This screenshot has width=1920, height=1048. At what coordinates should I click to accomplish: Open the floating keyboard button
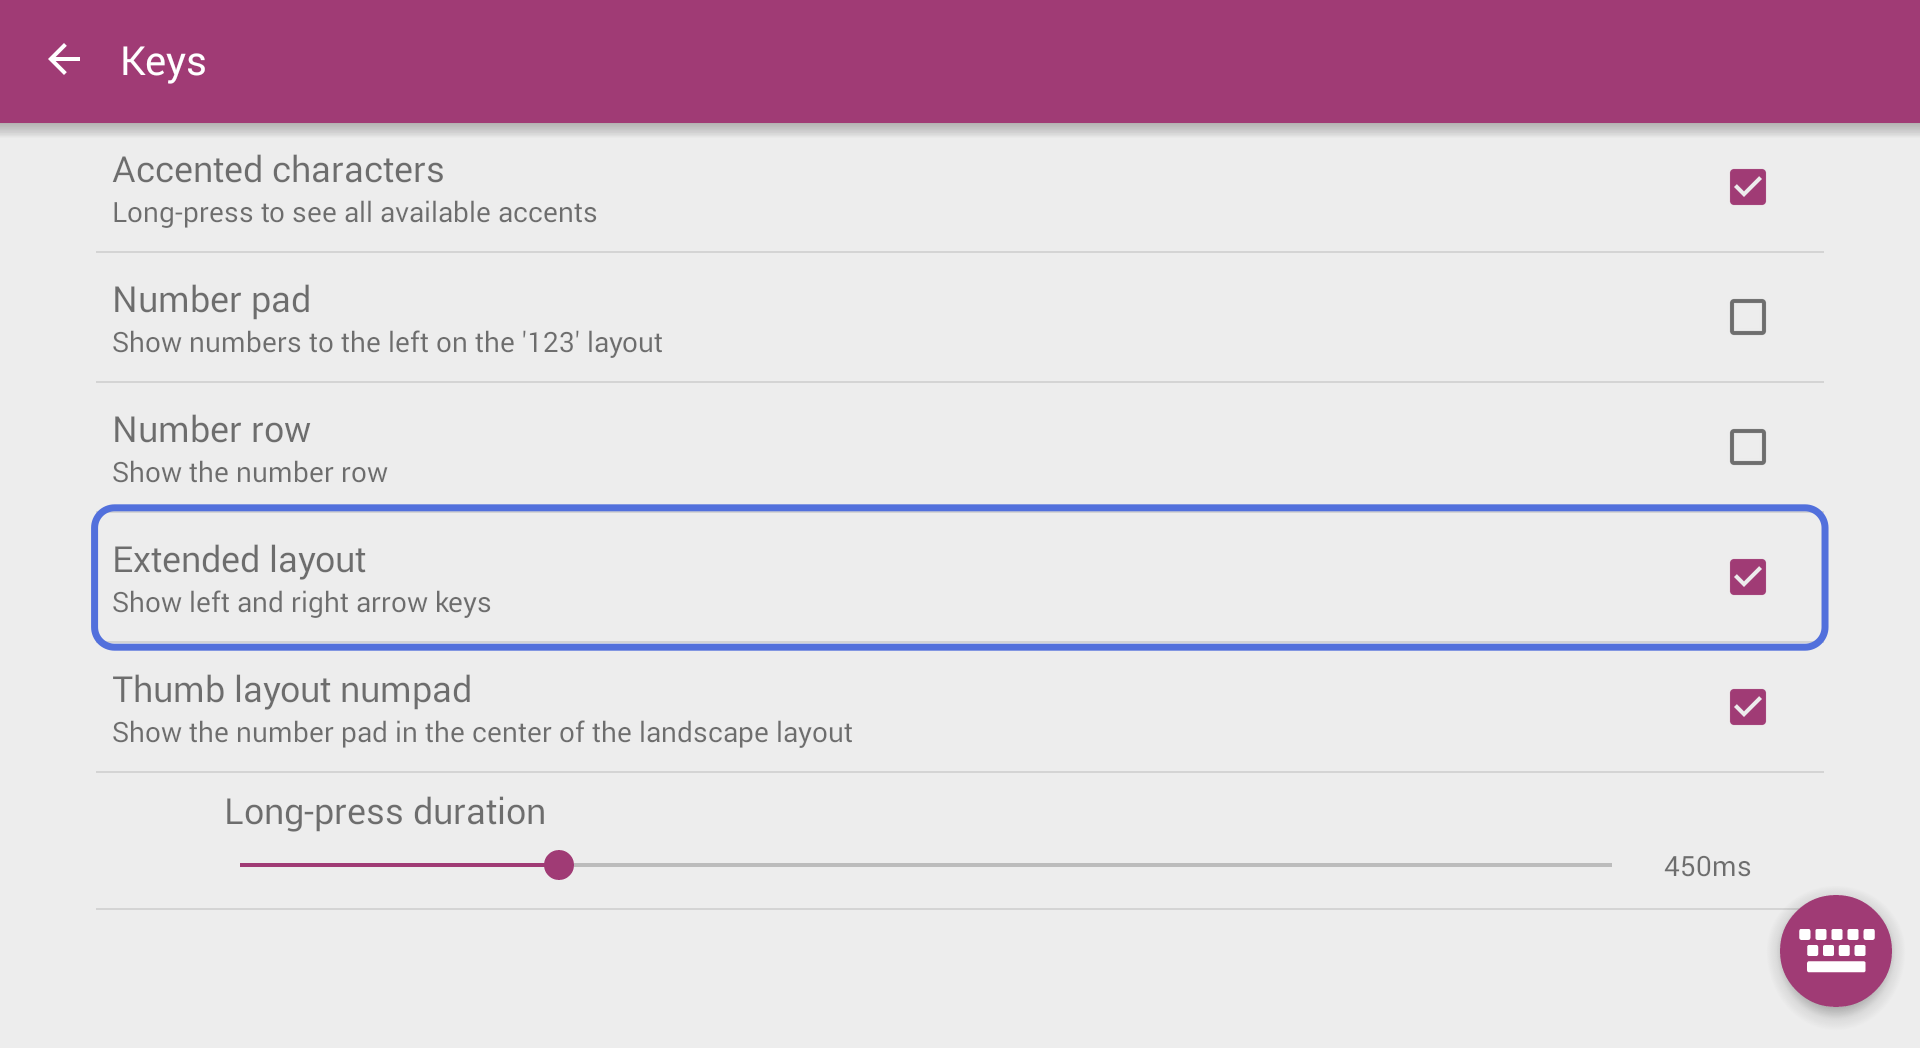tap(1835, 950)
